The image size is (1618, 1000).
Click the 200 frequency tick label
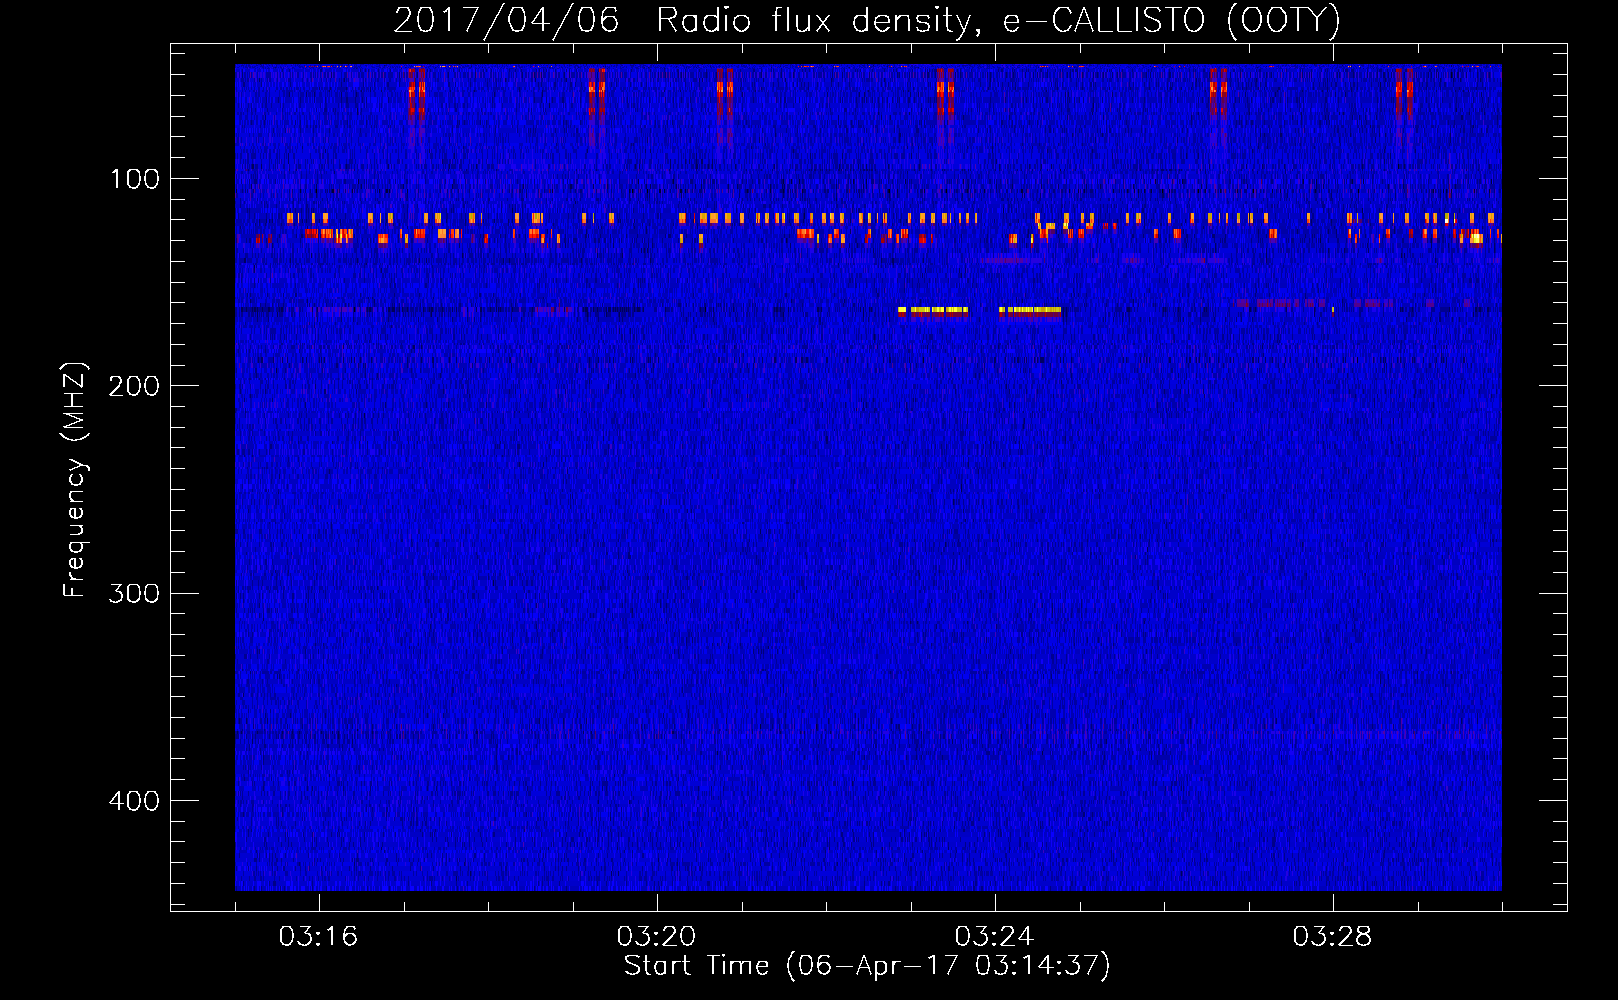134,386
